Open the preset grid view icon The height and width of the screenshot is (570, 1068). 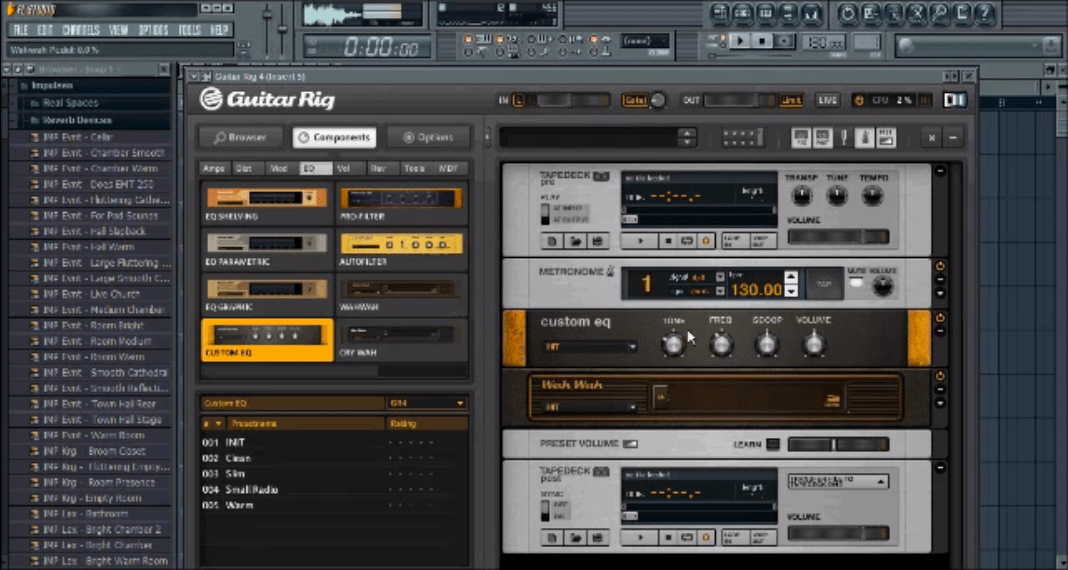click(742, 138)
